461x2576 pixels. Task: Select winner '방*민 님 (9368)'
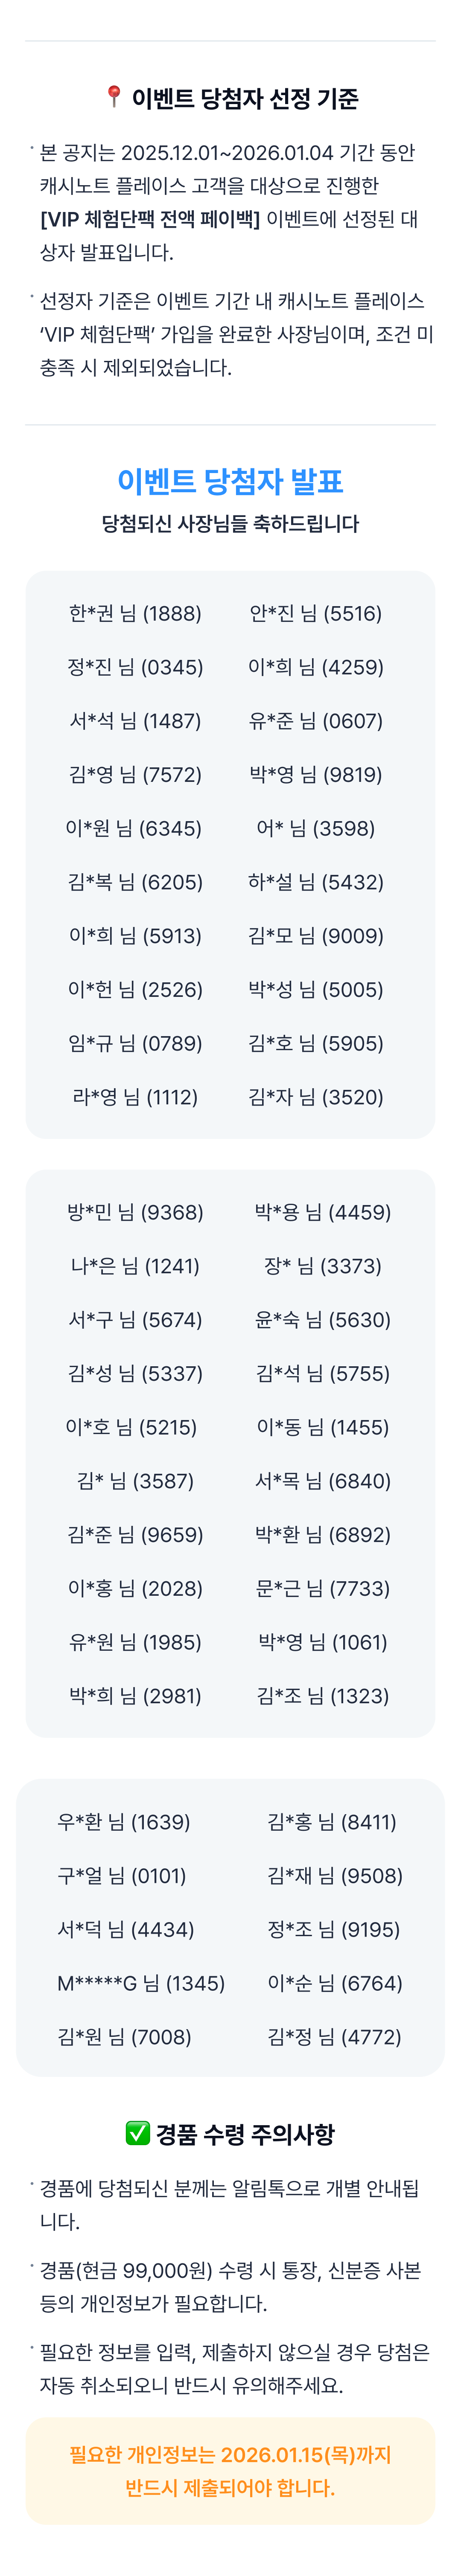click(x=135, y=1212)
